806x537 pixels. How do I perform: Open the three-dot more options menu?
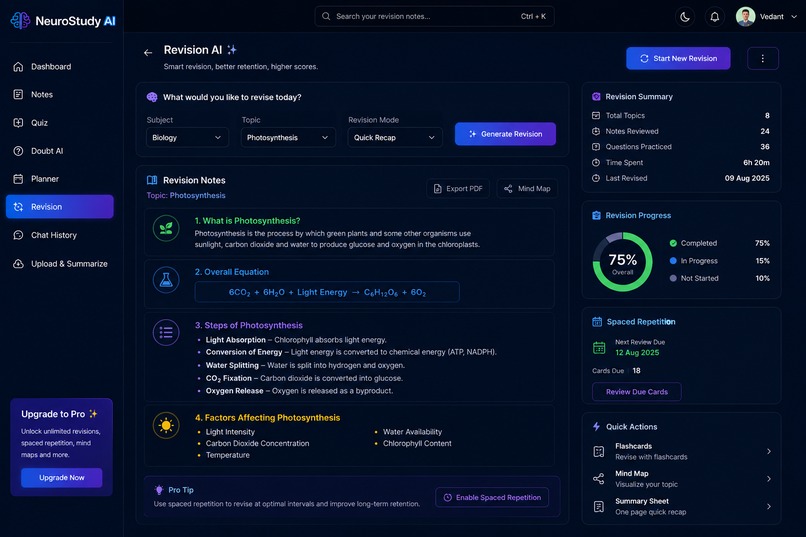[x=762, y=59]
